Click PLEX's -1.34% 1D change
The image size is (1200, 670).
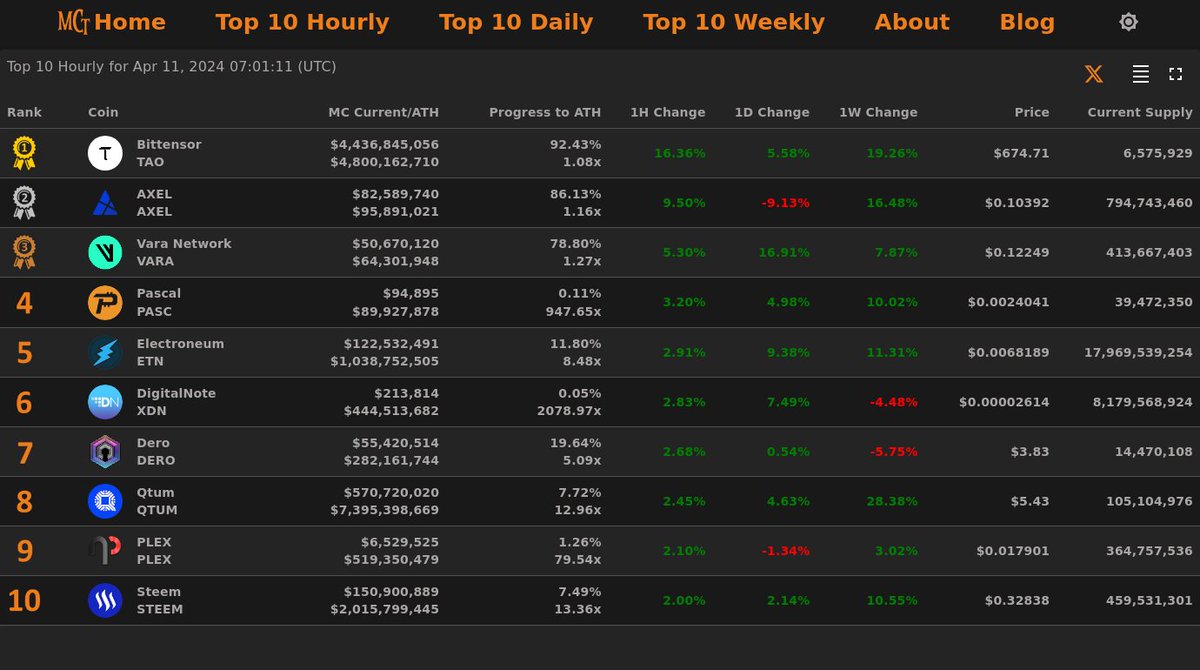click(x=786, y=551)
